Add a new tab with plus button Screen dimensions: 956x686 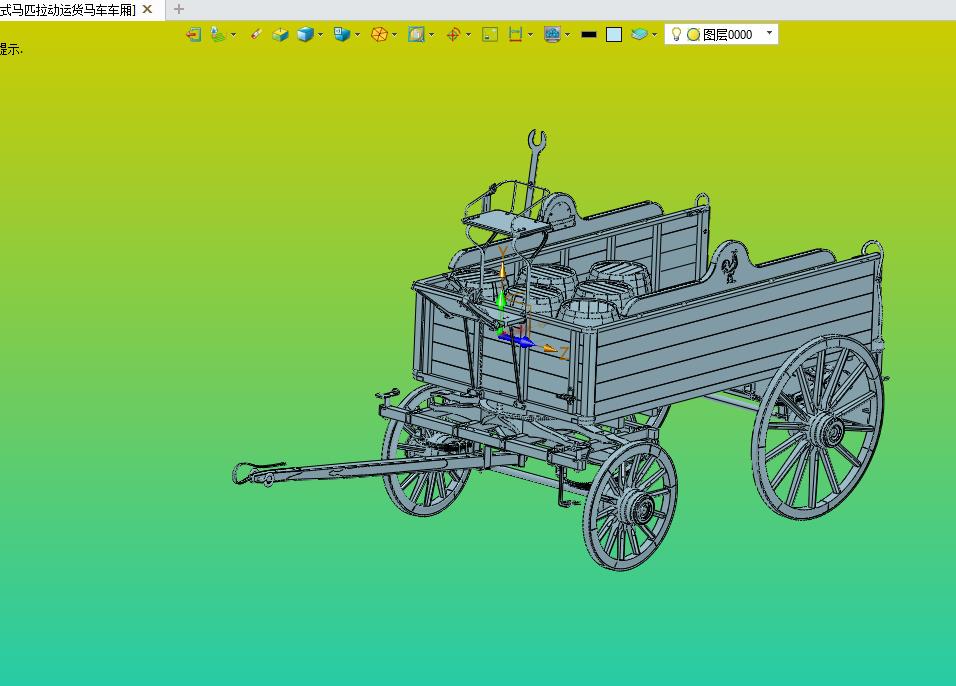(x=179, y=9)
